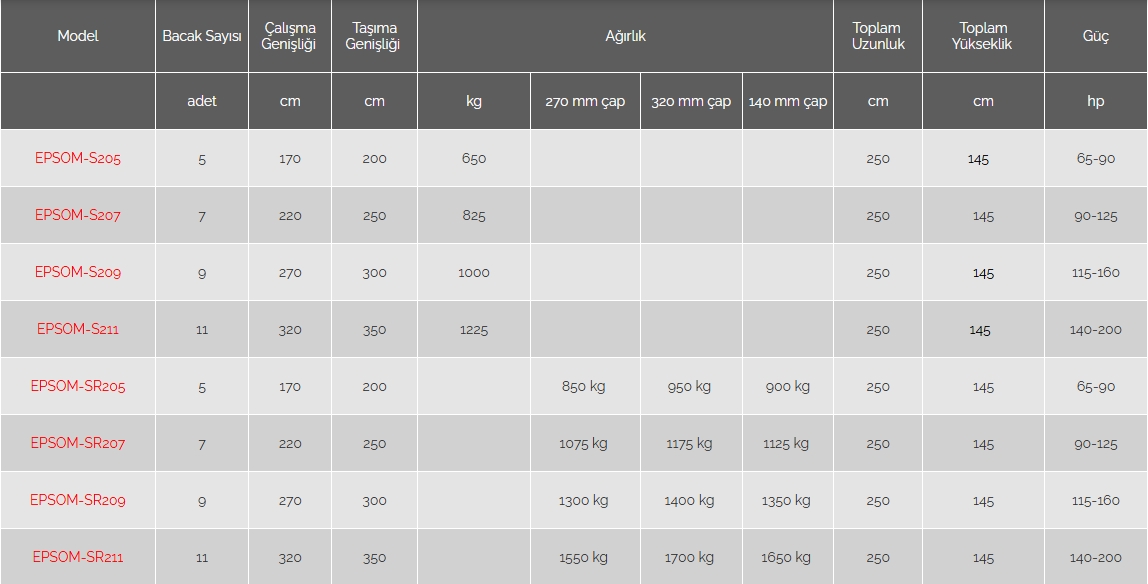Select the 1700 kg weight cell
The width and height of the screenshot is (1148, 584).
[689, 558]
